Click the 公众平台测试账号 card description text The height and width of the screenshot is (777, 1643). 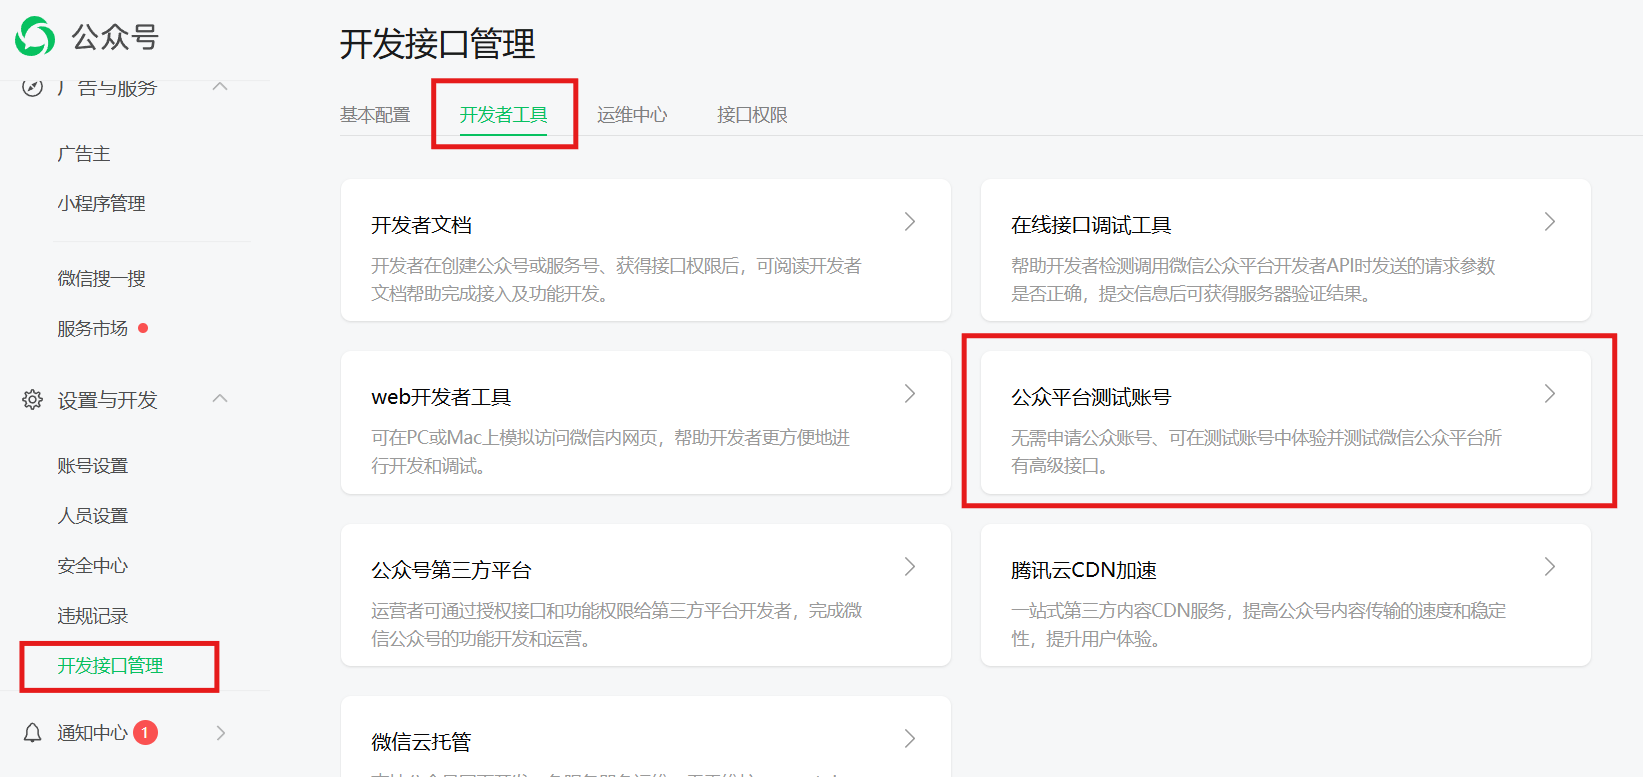tap(1256, 452)
